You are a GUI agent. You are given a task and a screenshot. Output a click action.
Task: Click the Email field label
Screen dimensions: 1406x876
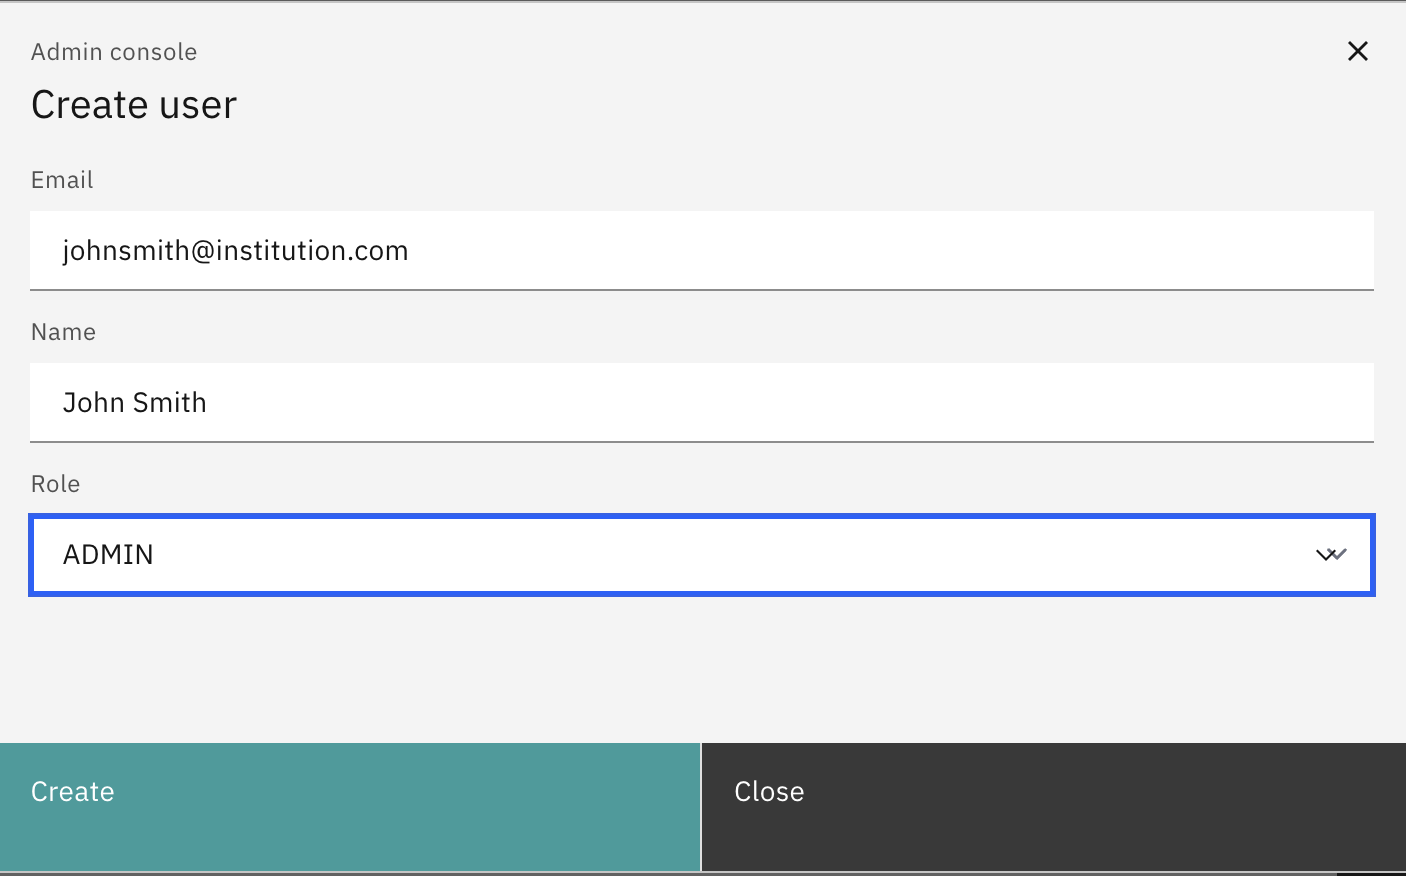click(61, 180)
